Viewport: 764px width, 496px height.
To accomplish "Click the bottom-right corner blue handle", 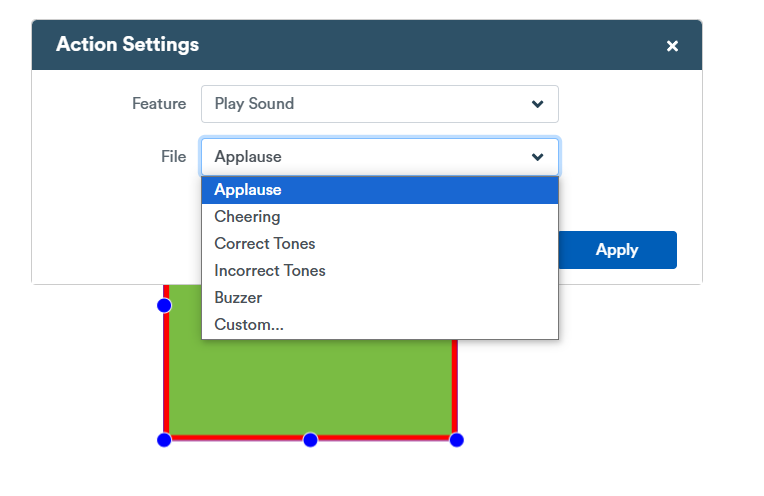I will click(457, 440).
